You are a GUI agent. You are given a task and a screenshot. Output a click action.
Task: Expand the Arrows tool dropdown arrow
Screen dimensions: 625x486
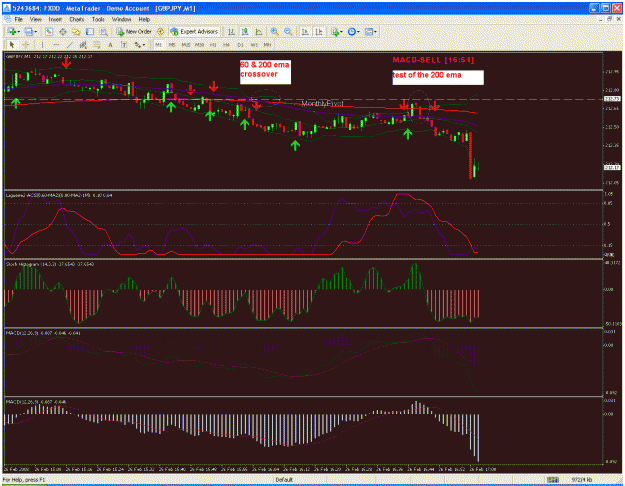143,45
